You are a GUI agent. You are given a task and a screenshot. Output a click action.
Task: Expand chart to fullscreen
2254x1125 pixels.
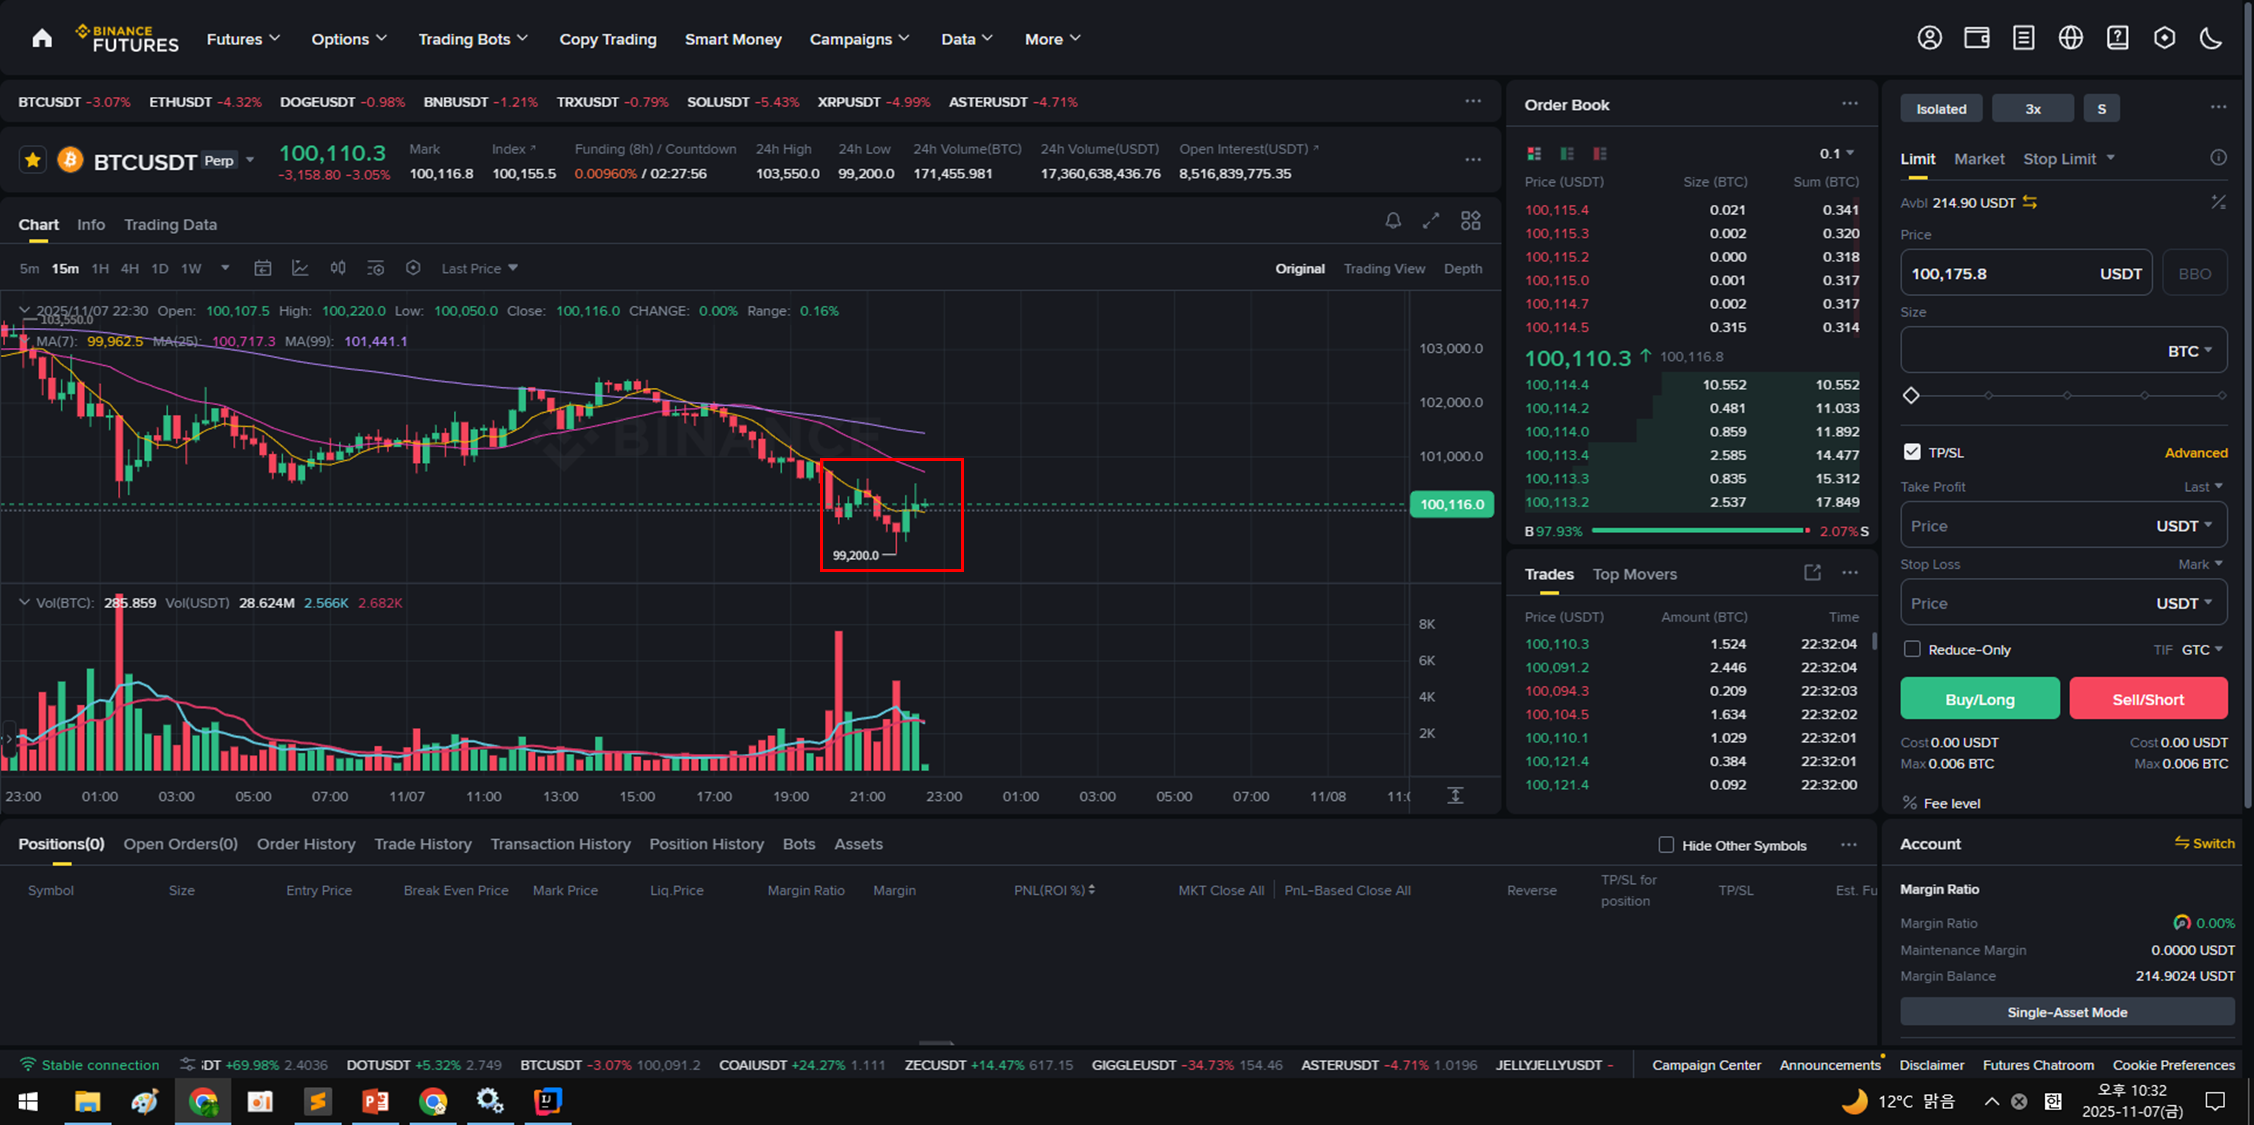click(x=1431, y=221)
